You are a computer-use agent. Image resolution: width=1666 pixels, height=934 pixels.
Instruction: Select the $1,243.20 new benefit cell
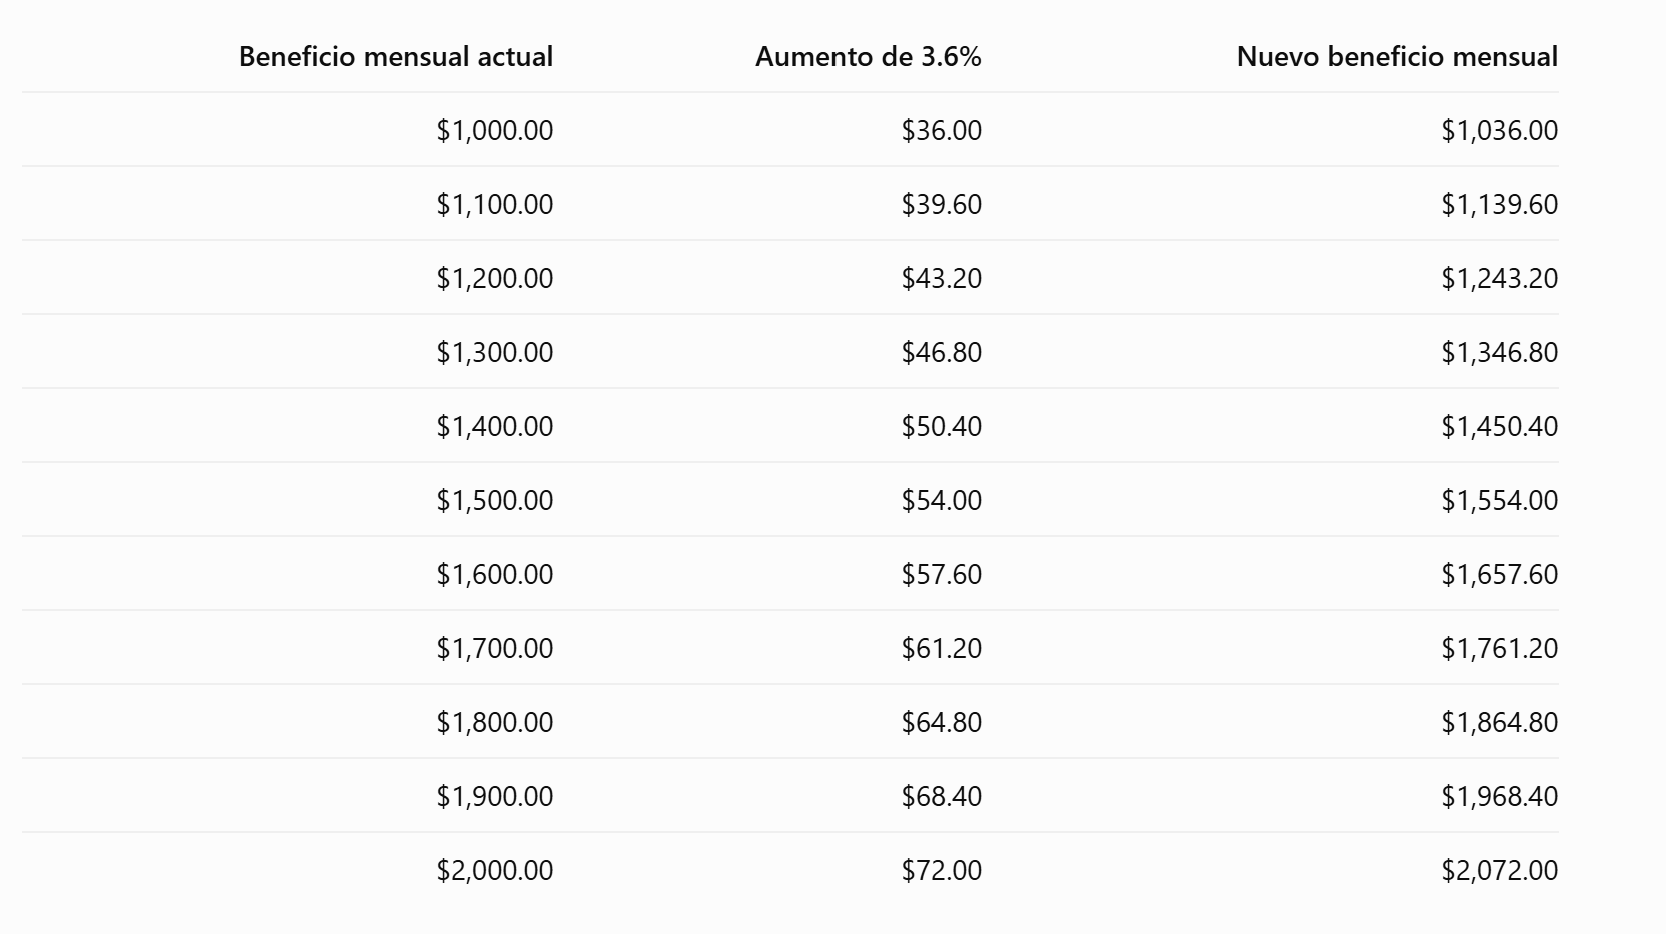[1500, 278]
